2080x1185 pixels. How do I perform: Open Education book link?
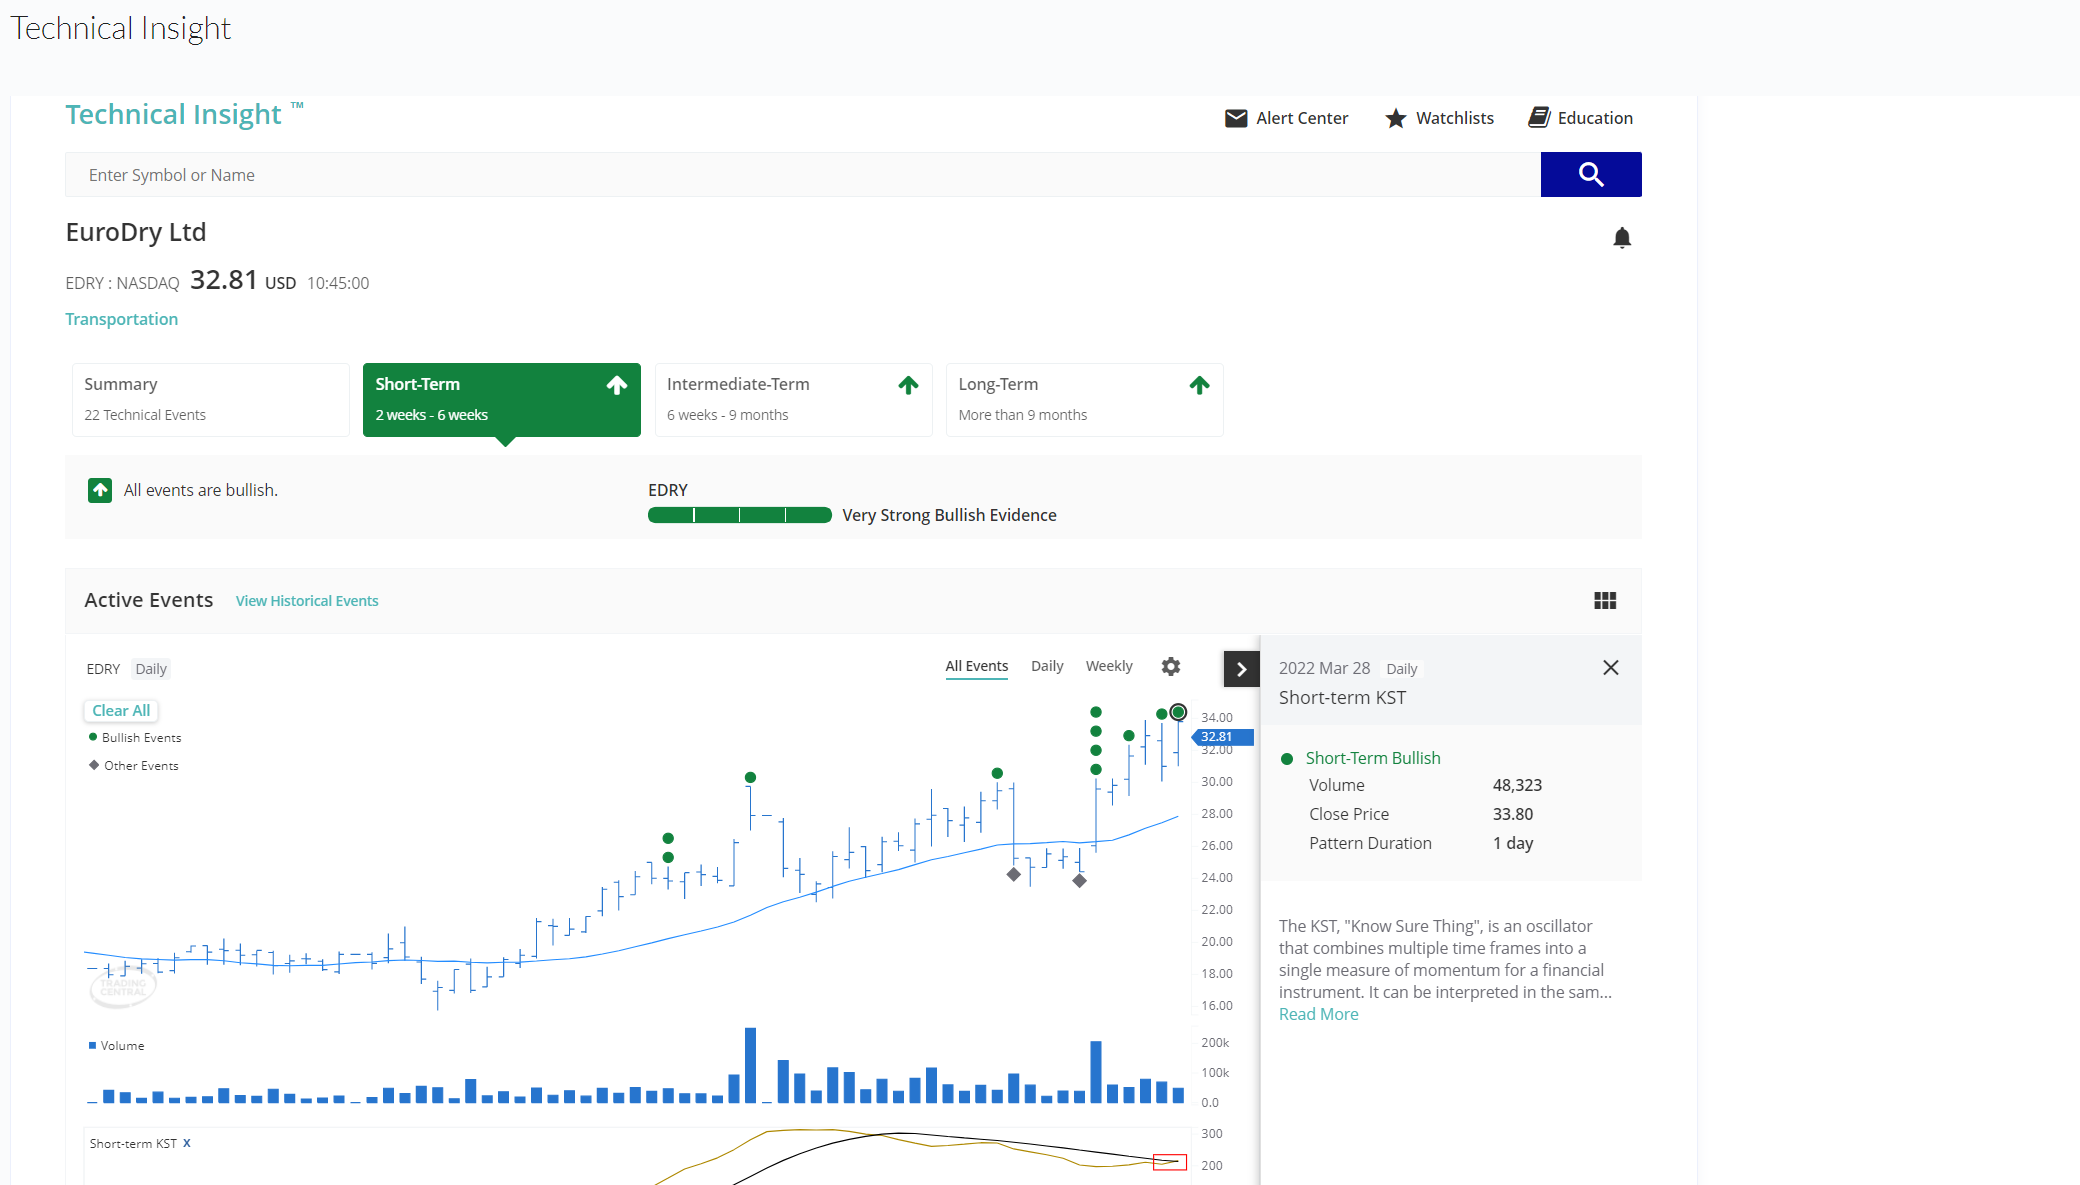[1580, 118]
